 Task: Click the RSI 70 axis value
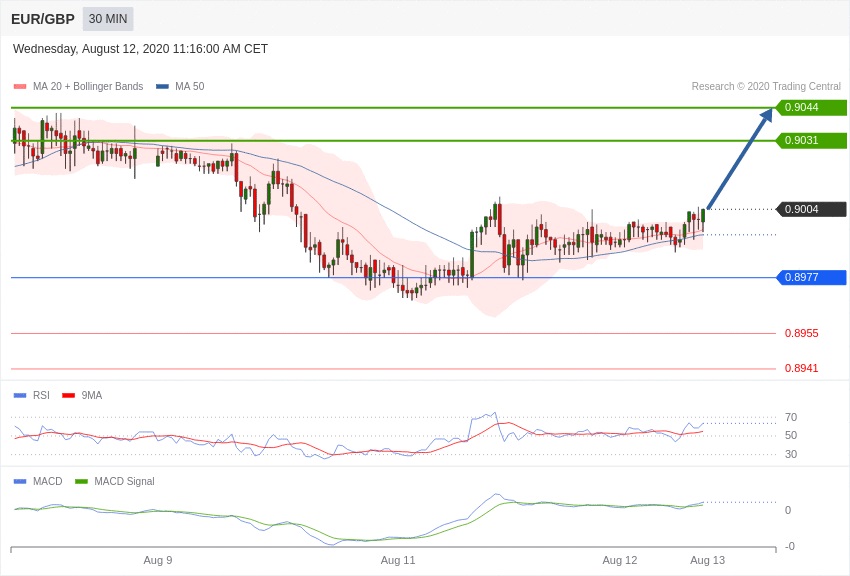click(x=791, y=417)
